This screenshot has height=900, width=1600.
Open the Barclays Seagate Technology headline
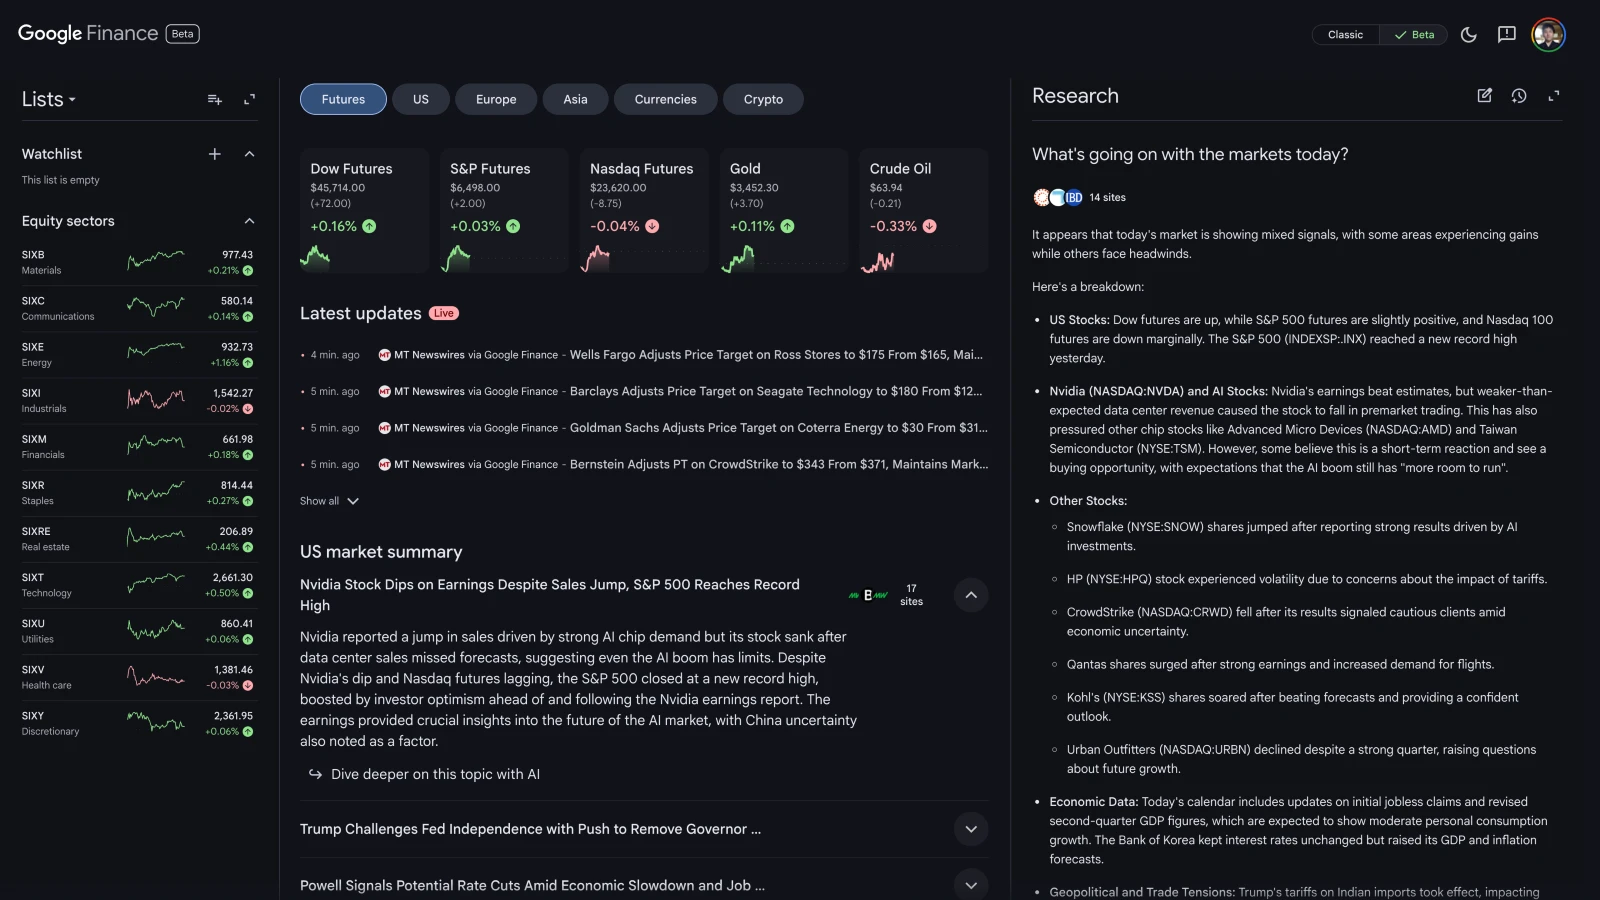(776, 391)
